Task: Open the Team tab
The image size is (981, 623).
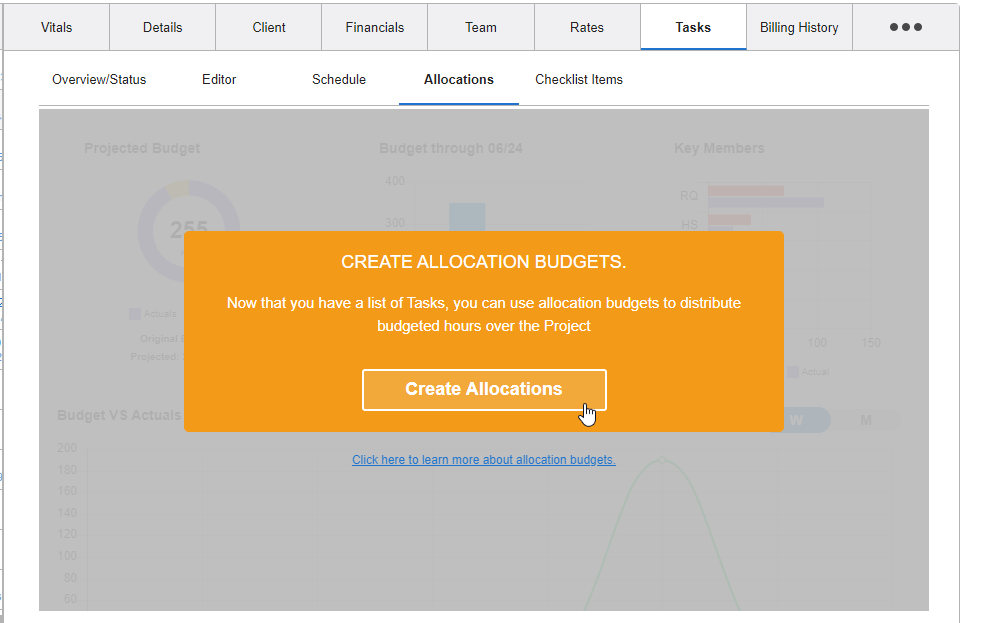Action: (x=480, y=27)
